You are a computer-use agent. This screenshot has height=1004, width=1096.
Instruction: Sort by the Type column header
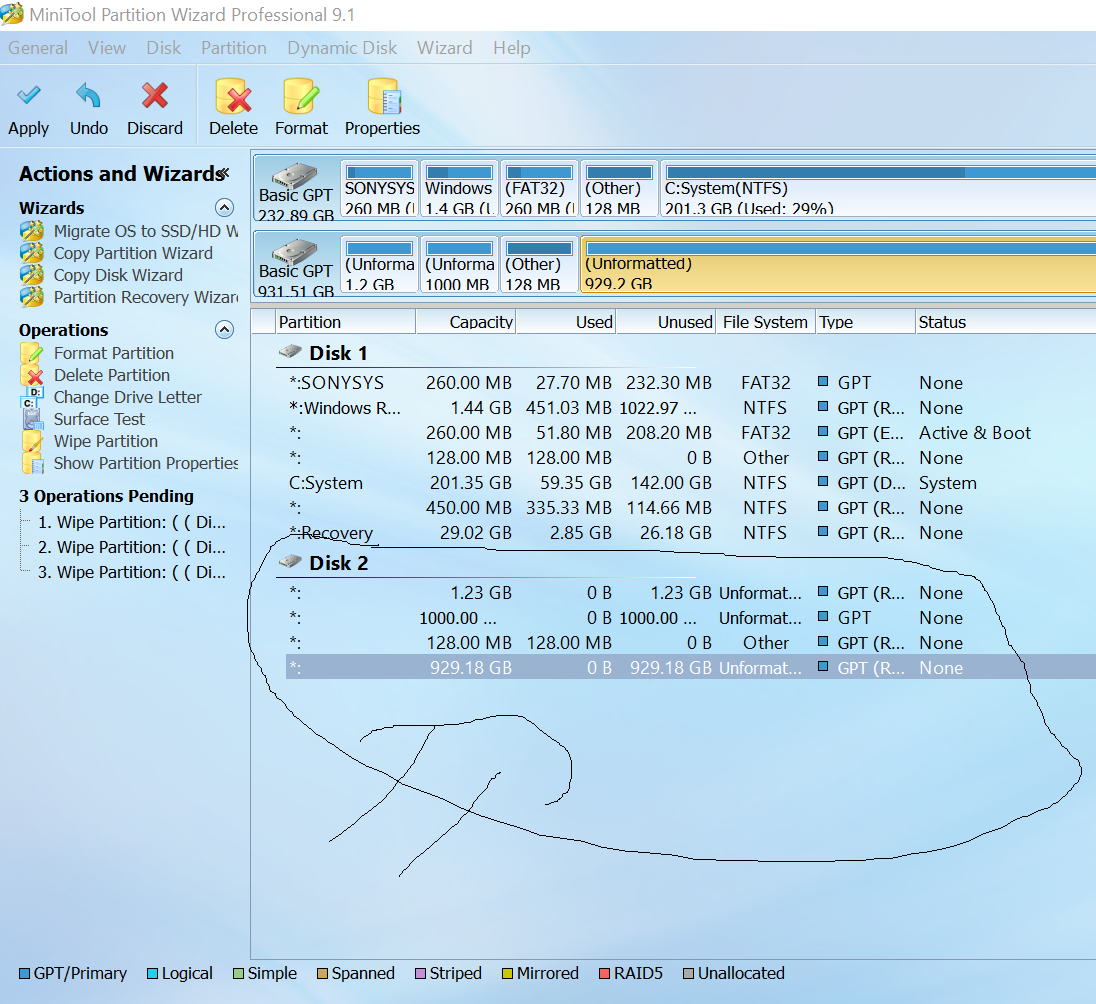click(x=865, y=322)
